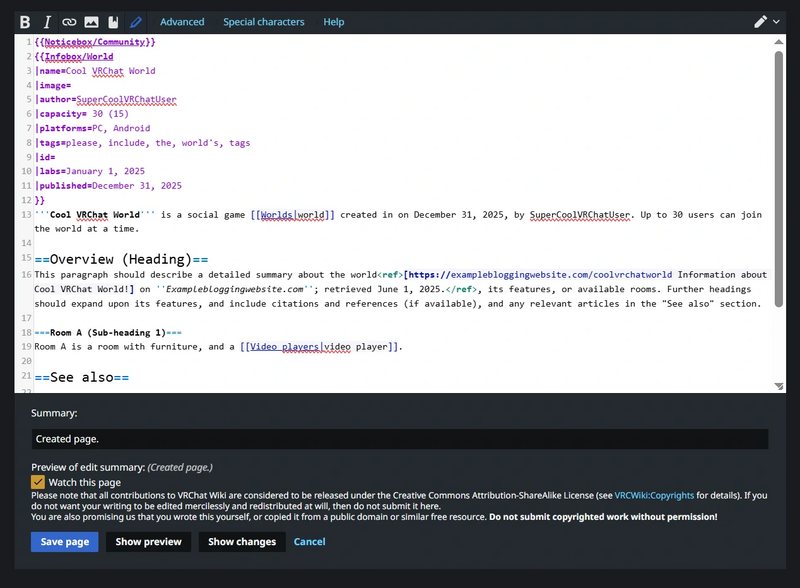Open the Help toolbar section
800x588 pixels.
click(x=334, y=22)
